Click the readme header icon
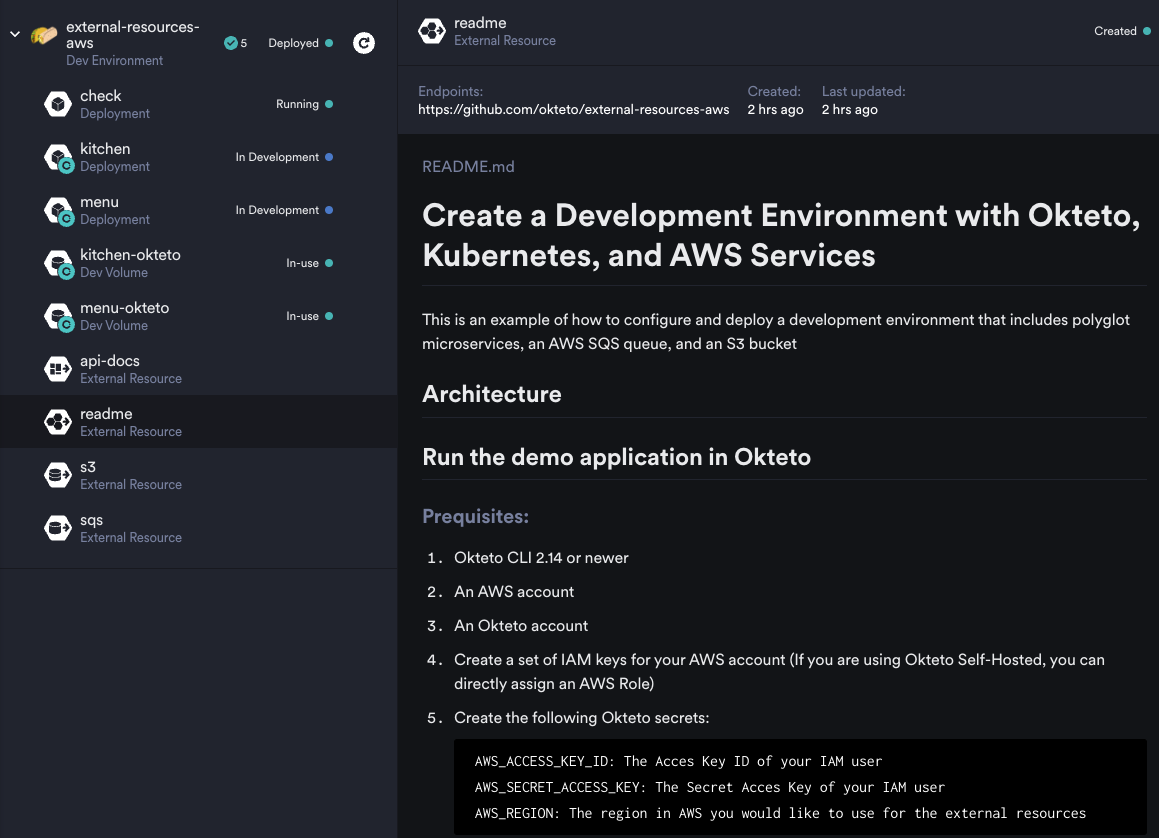The height and width of the screenshot is (838, 1159). [432, 31]
